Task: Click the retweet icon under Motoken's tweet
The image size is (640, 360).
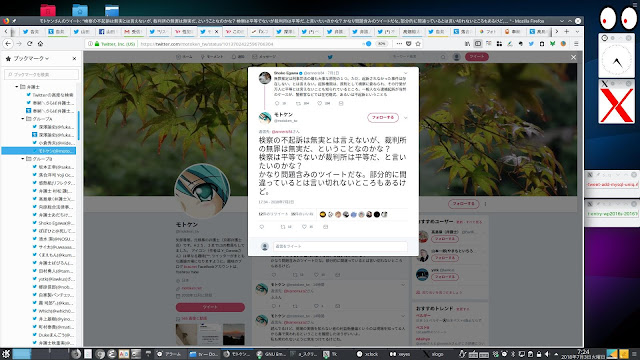Action: pos(283,227)
